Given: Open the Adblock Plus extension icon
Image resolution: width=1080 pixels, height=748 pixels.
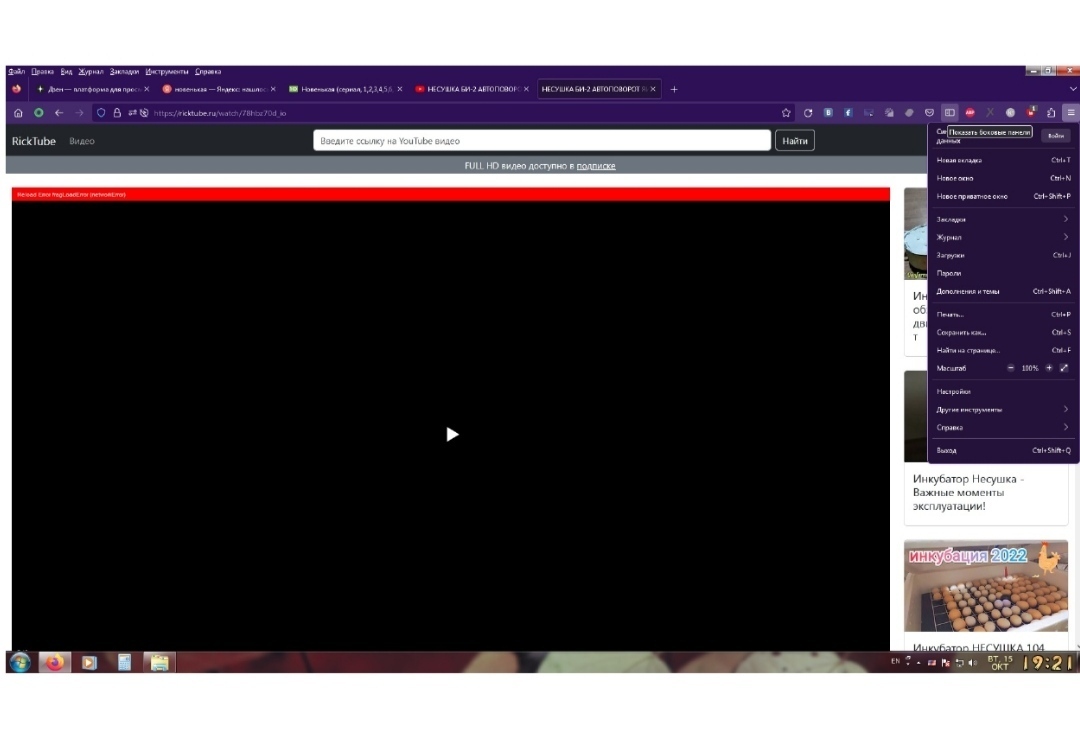Looking at the screenshot, I should click(970, 113).
